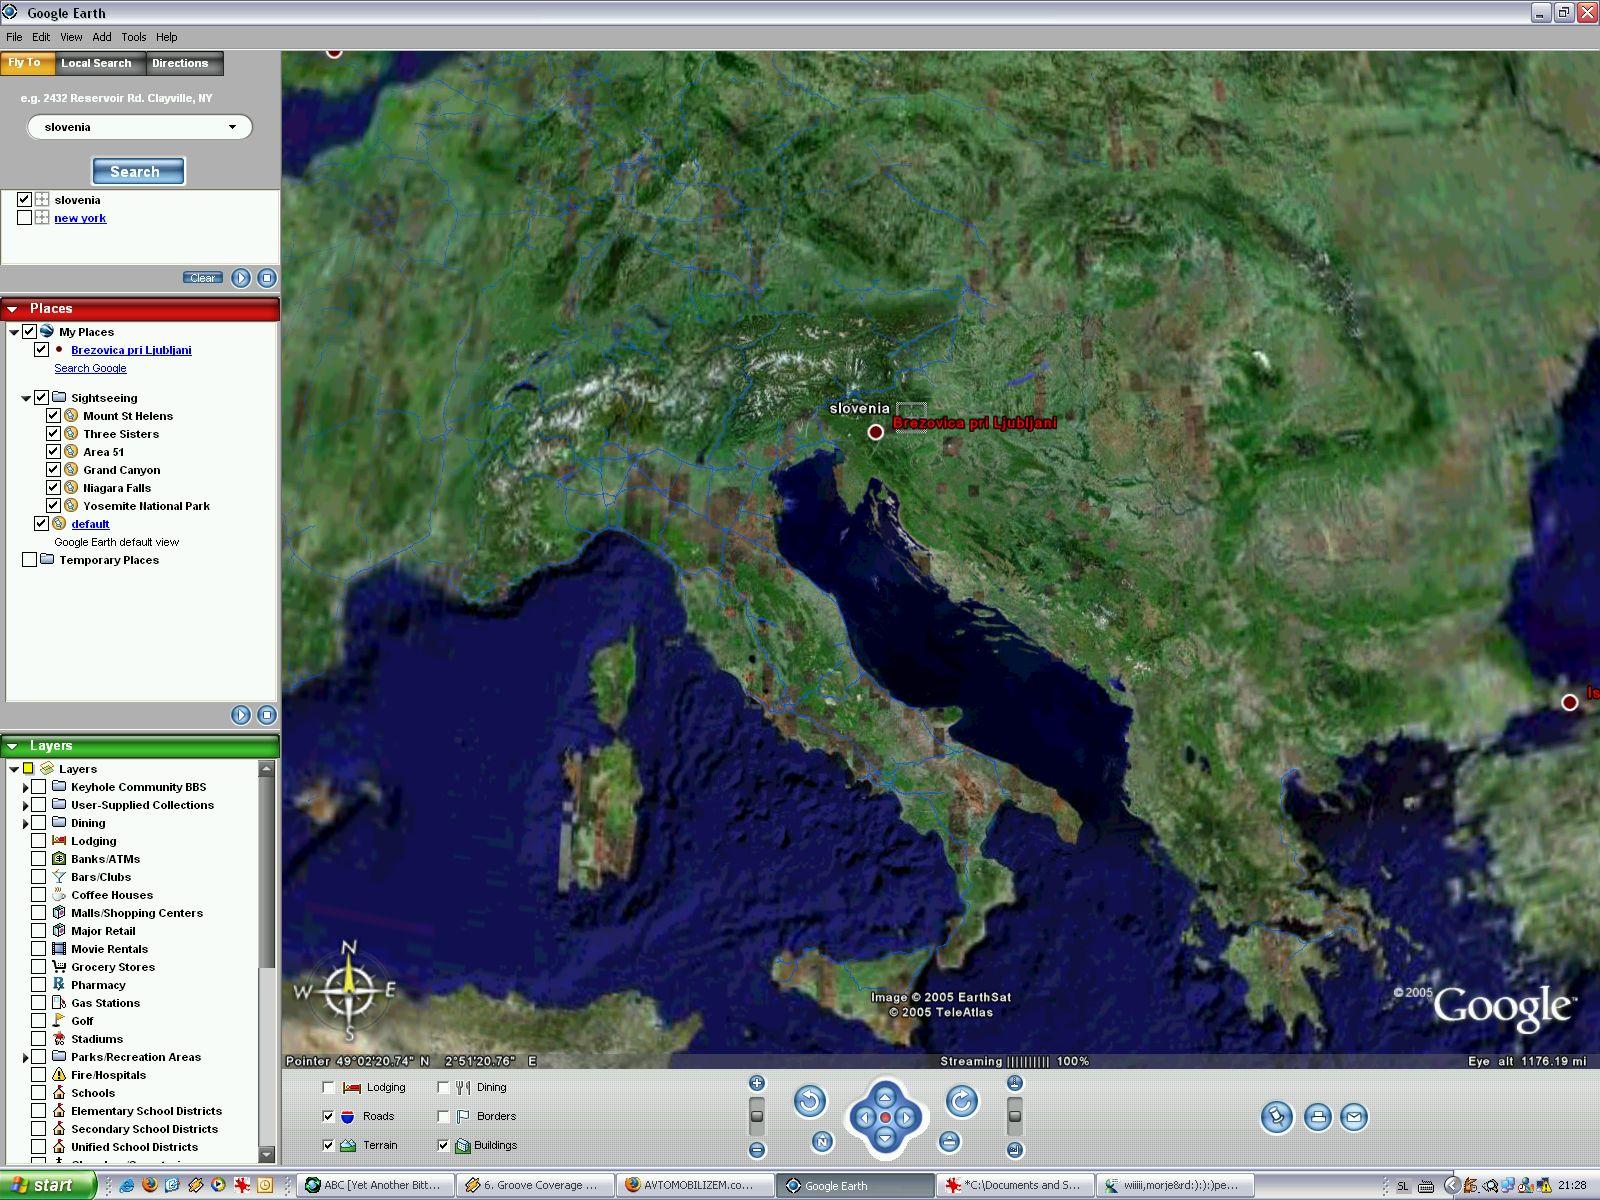
Task: Open the new york search result link
Action: click(80, 218)
